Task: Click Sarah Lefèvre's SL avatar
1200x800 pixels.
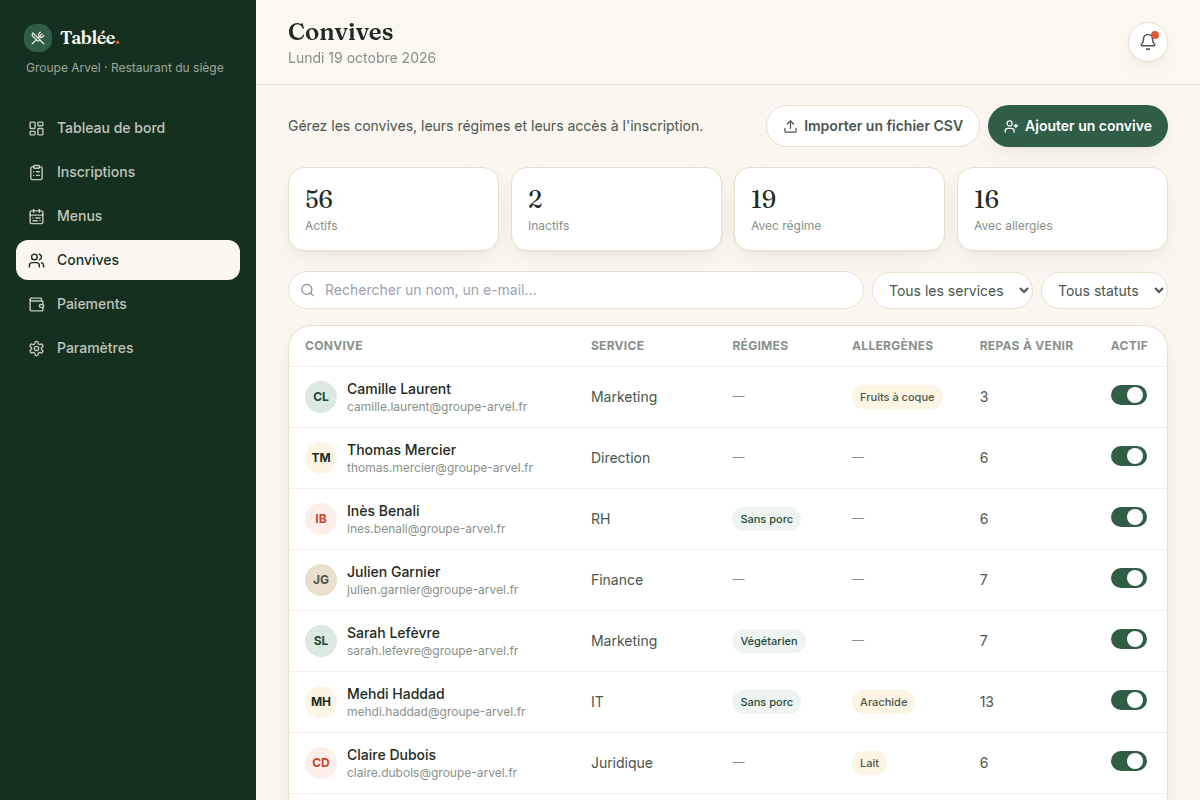Action: [x=321, y=641]
